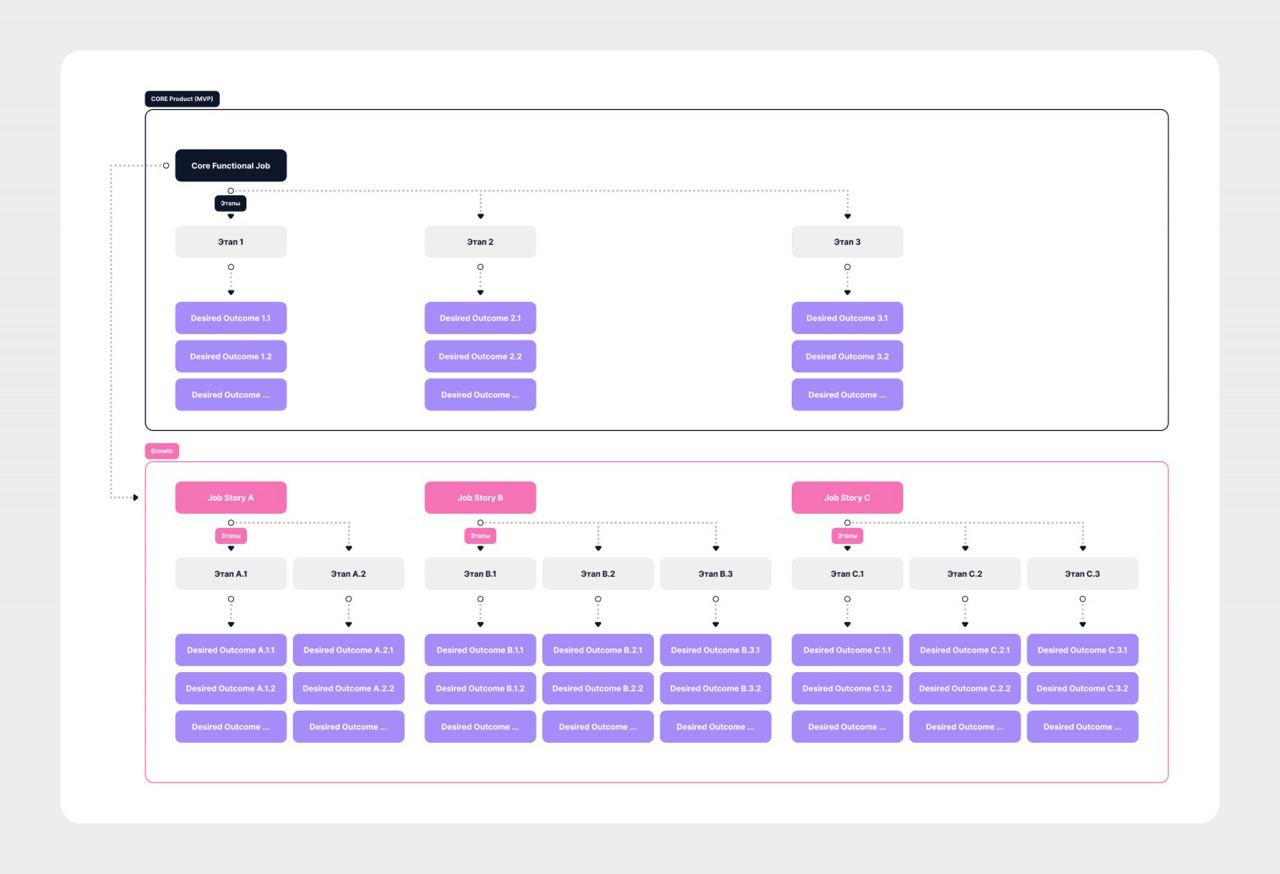Click the Desired Outcome B.2.1 card
The image size is (1280, 874).
pyautogui.click(x=597, y=650)
